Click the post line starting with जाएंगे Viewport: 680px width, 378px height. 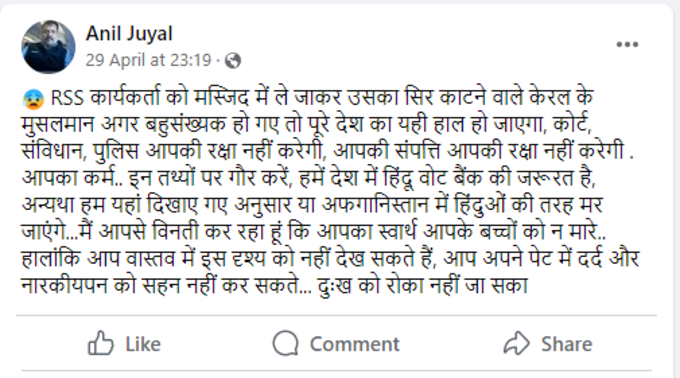tap(314, 232)
